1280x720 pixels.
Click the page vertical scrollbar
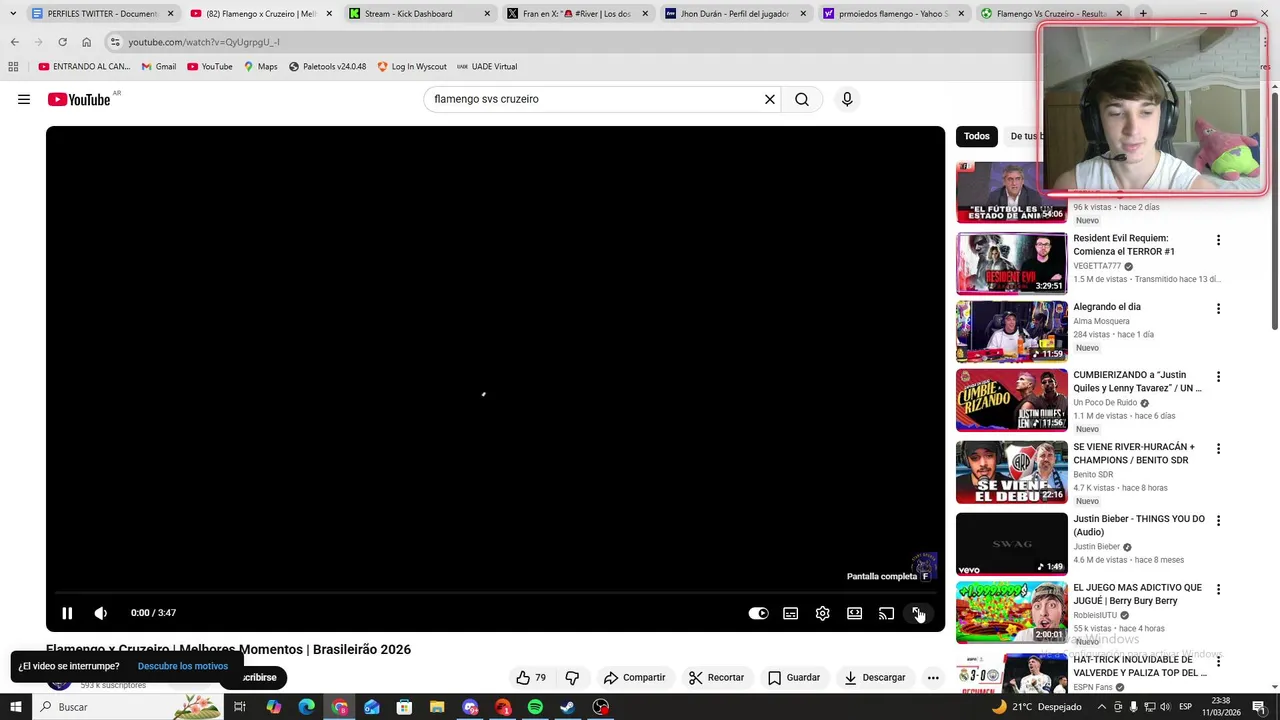[1274, 210]
